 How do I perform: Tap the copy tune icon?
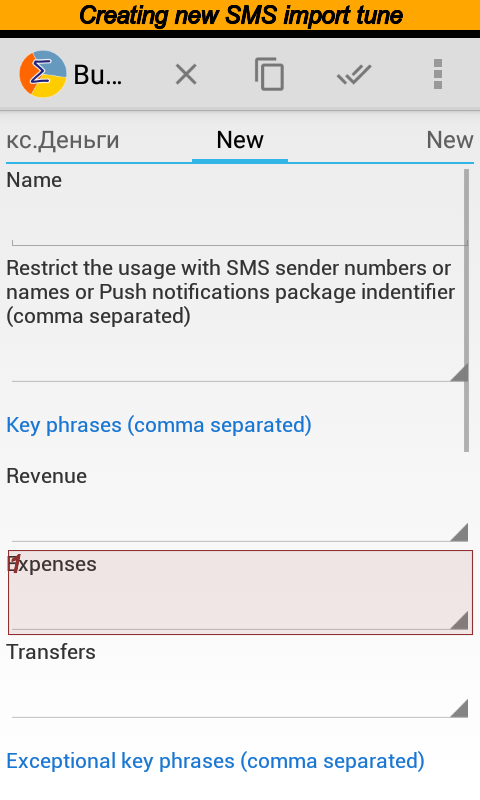(269, 74)
